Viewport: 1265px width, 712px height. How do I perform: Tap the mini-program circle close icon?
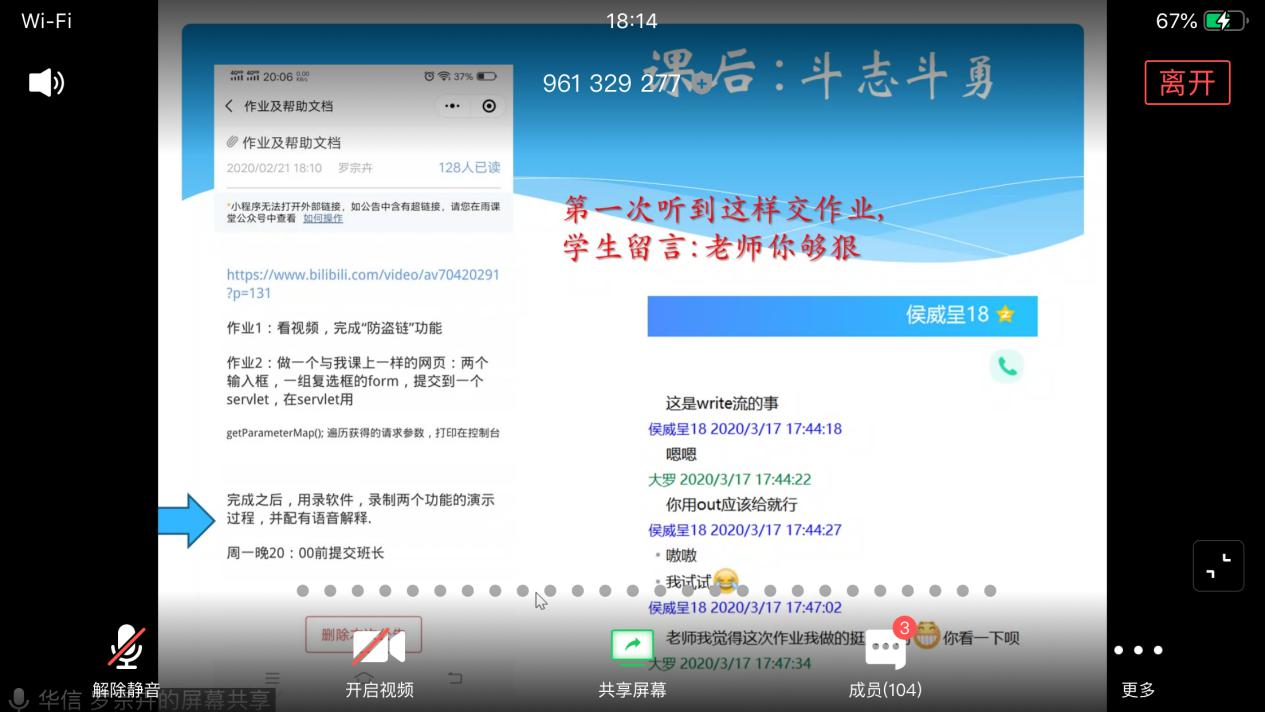[x=489, y=106]
